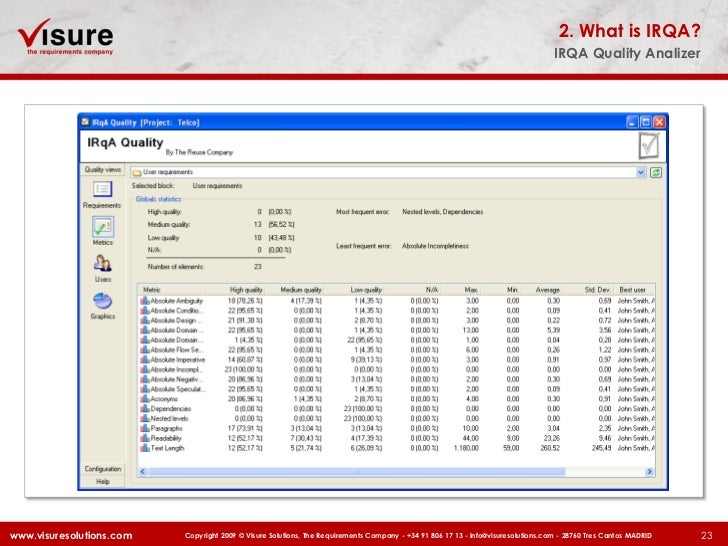Select the Paragraphs metric name

point(166,429)
